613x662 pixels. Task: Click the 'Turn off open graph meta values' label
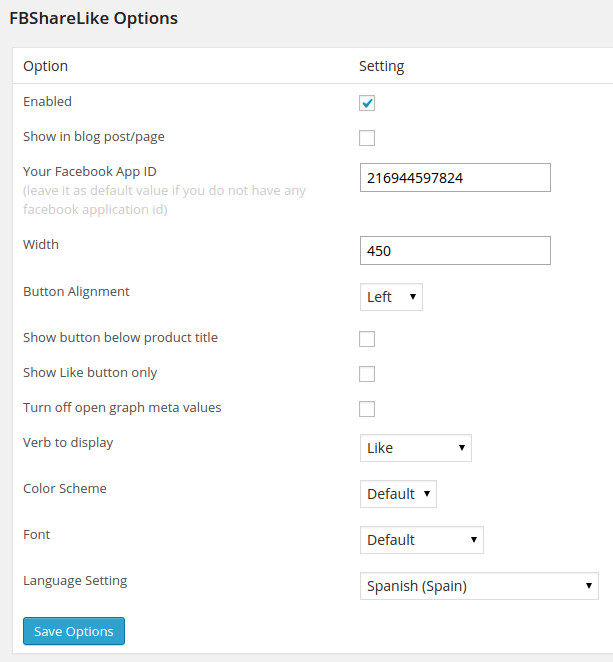(122, 408)
